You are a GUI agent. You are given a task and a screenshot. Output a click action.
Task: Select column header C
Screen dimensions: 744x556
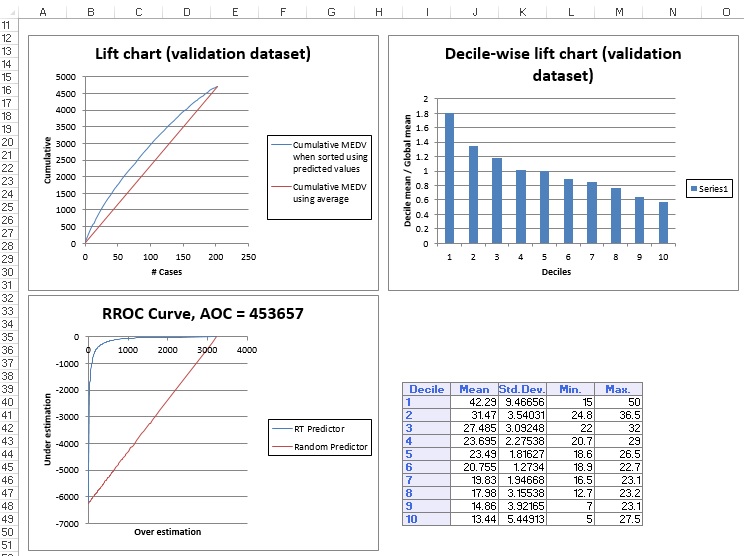(137, 11)
